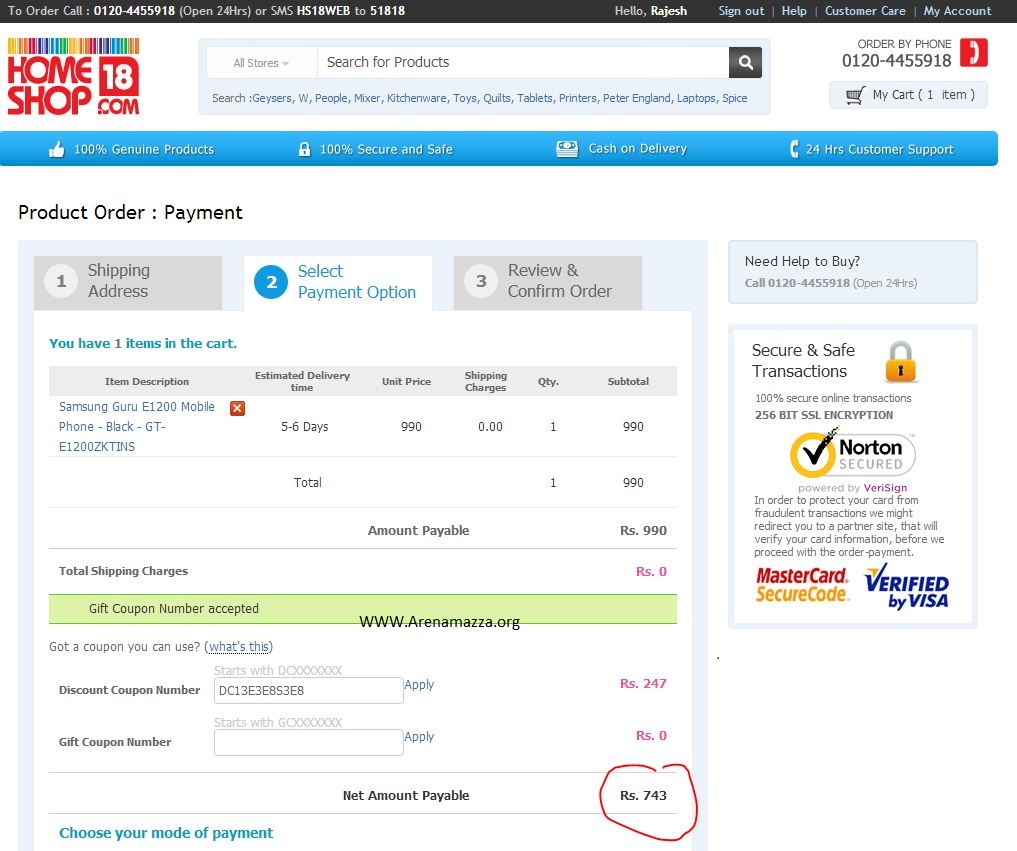Open Samsung Guru E1200 product link
1017x851 pixels.
(137, 427)
